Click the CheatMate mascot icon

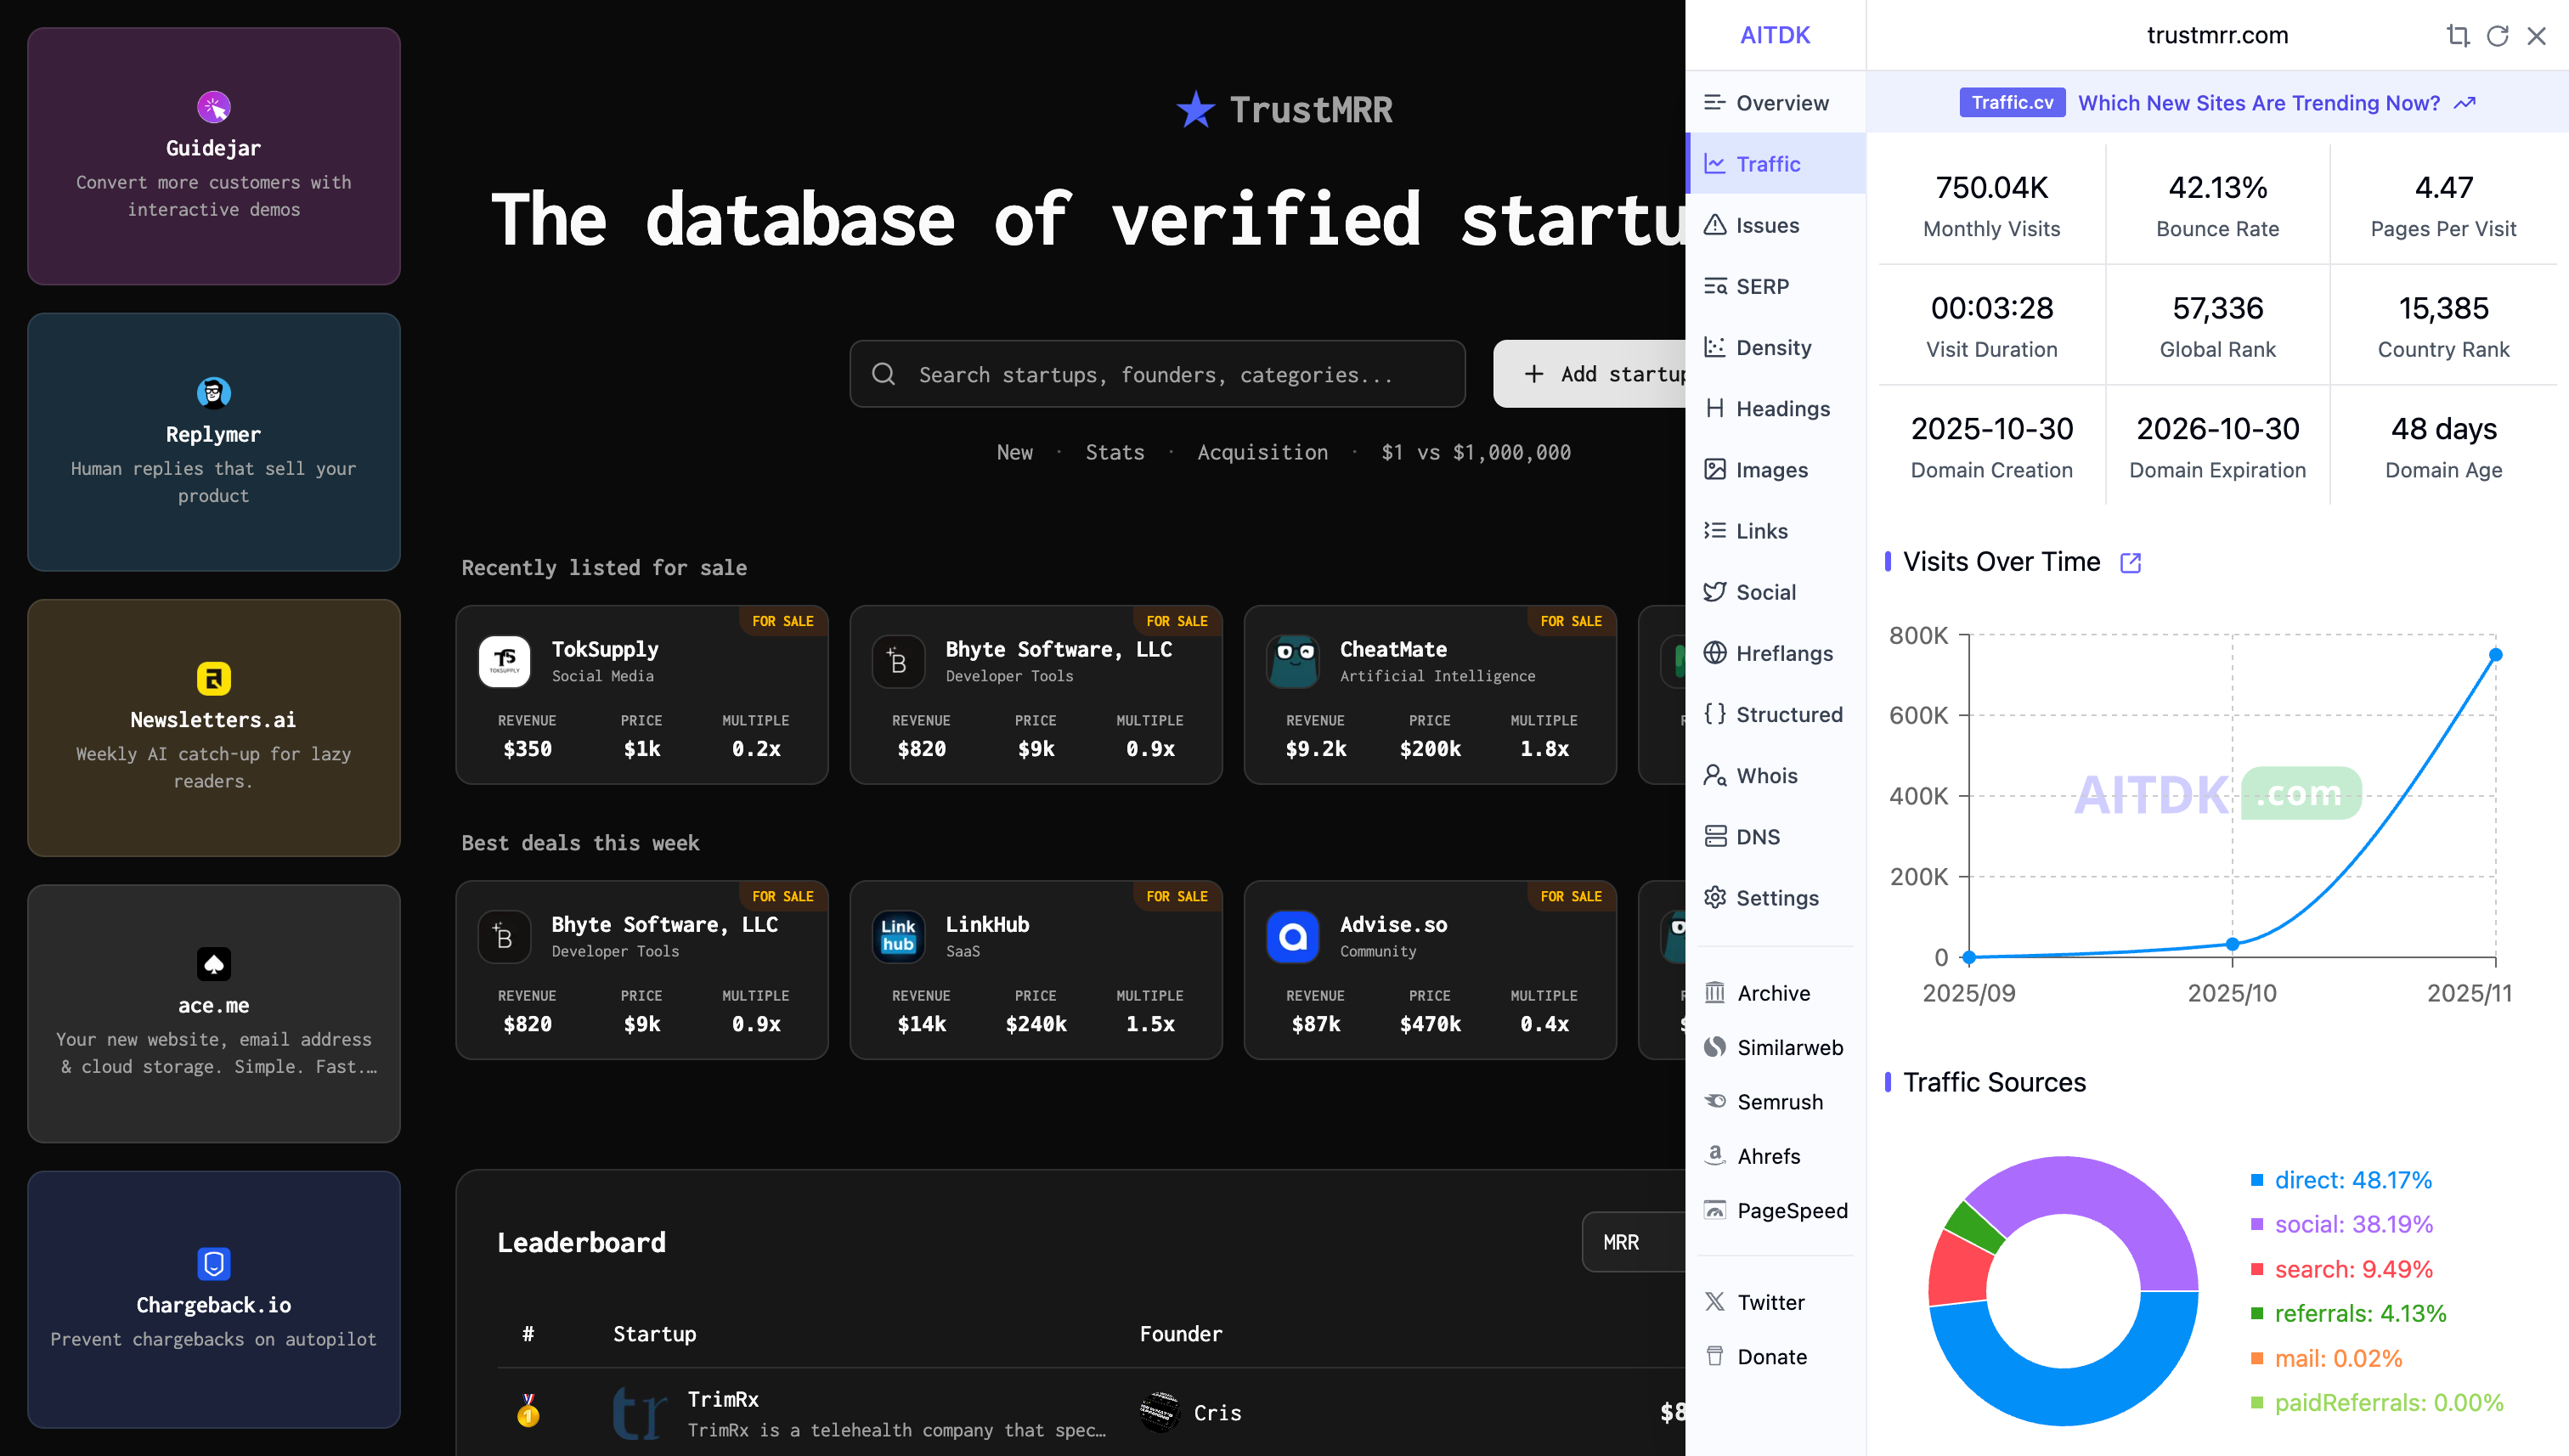(1292, 661)
